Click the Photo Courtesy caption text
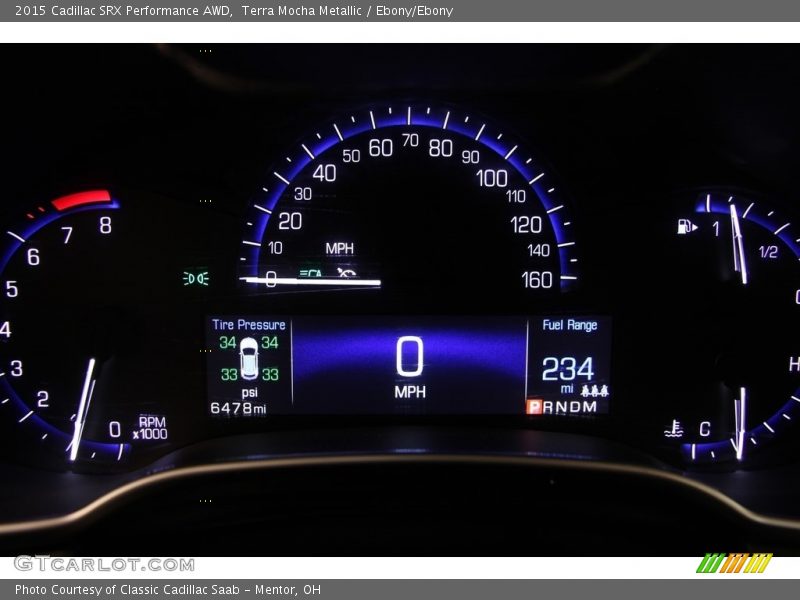 pos(168,590)
